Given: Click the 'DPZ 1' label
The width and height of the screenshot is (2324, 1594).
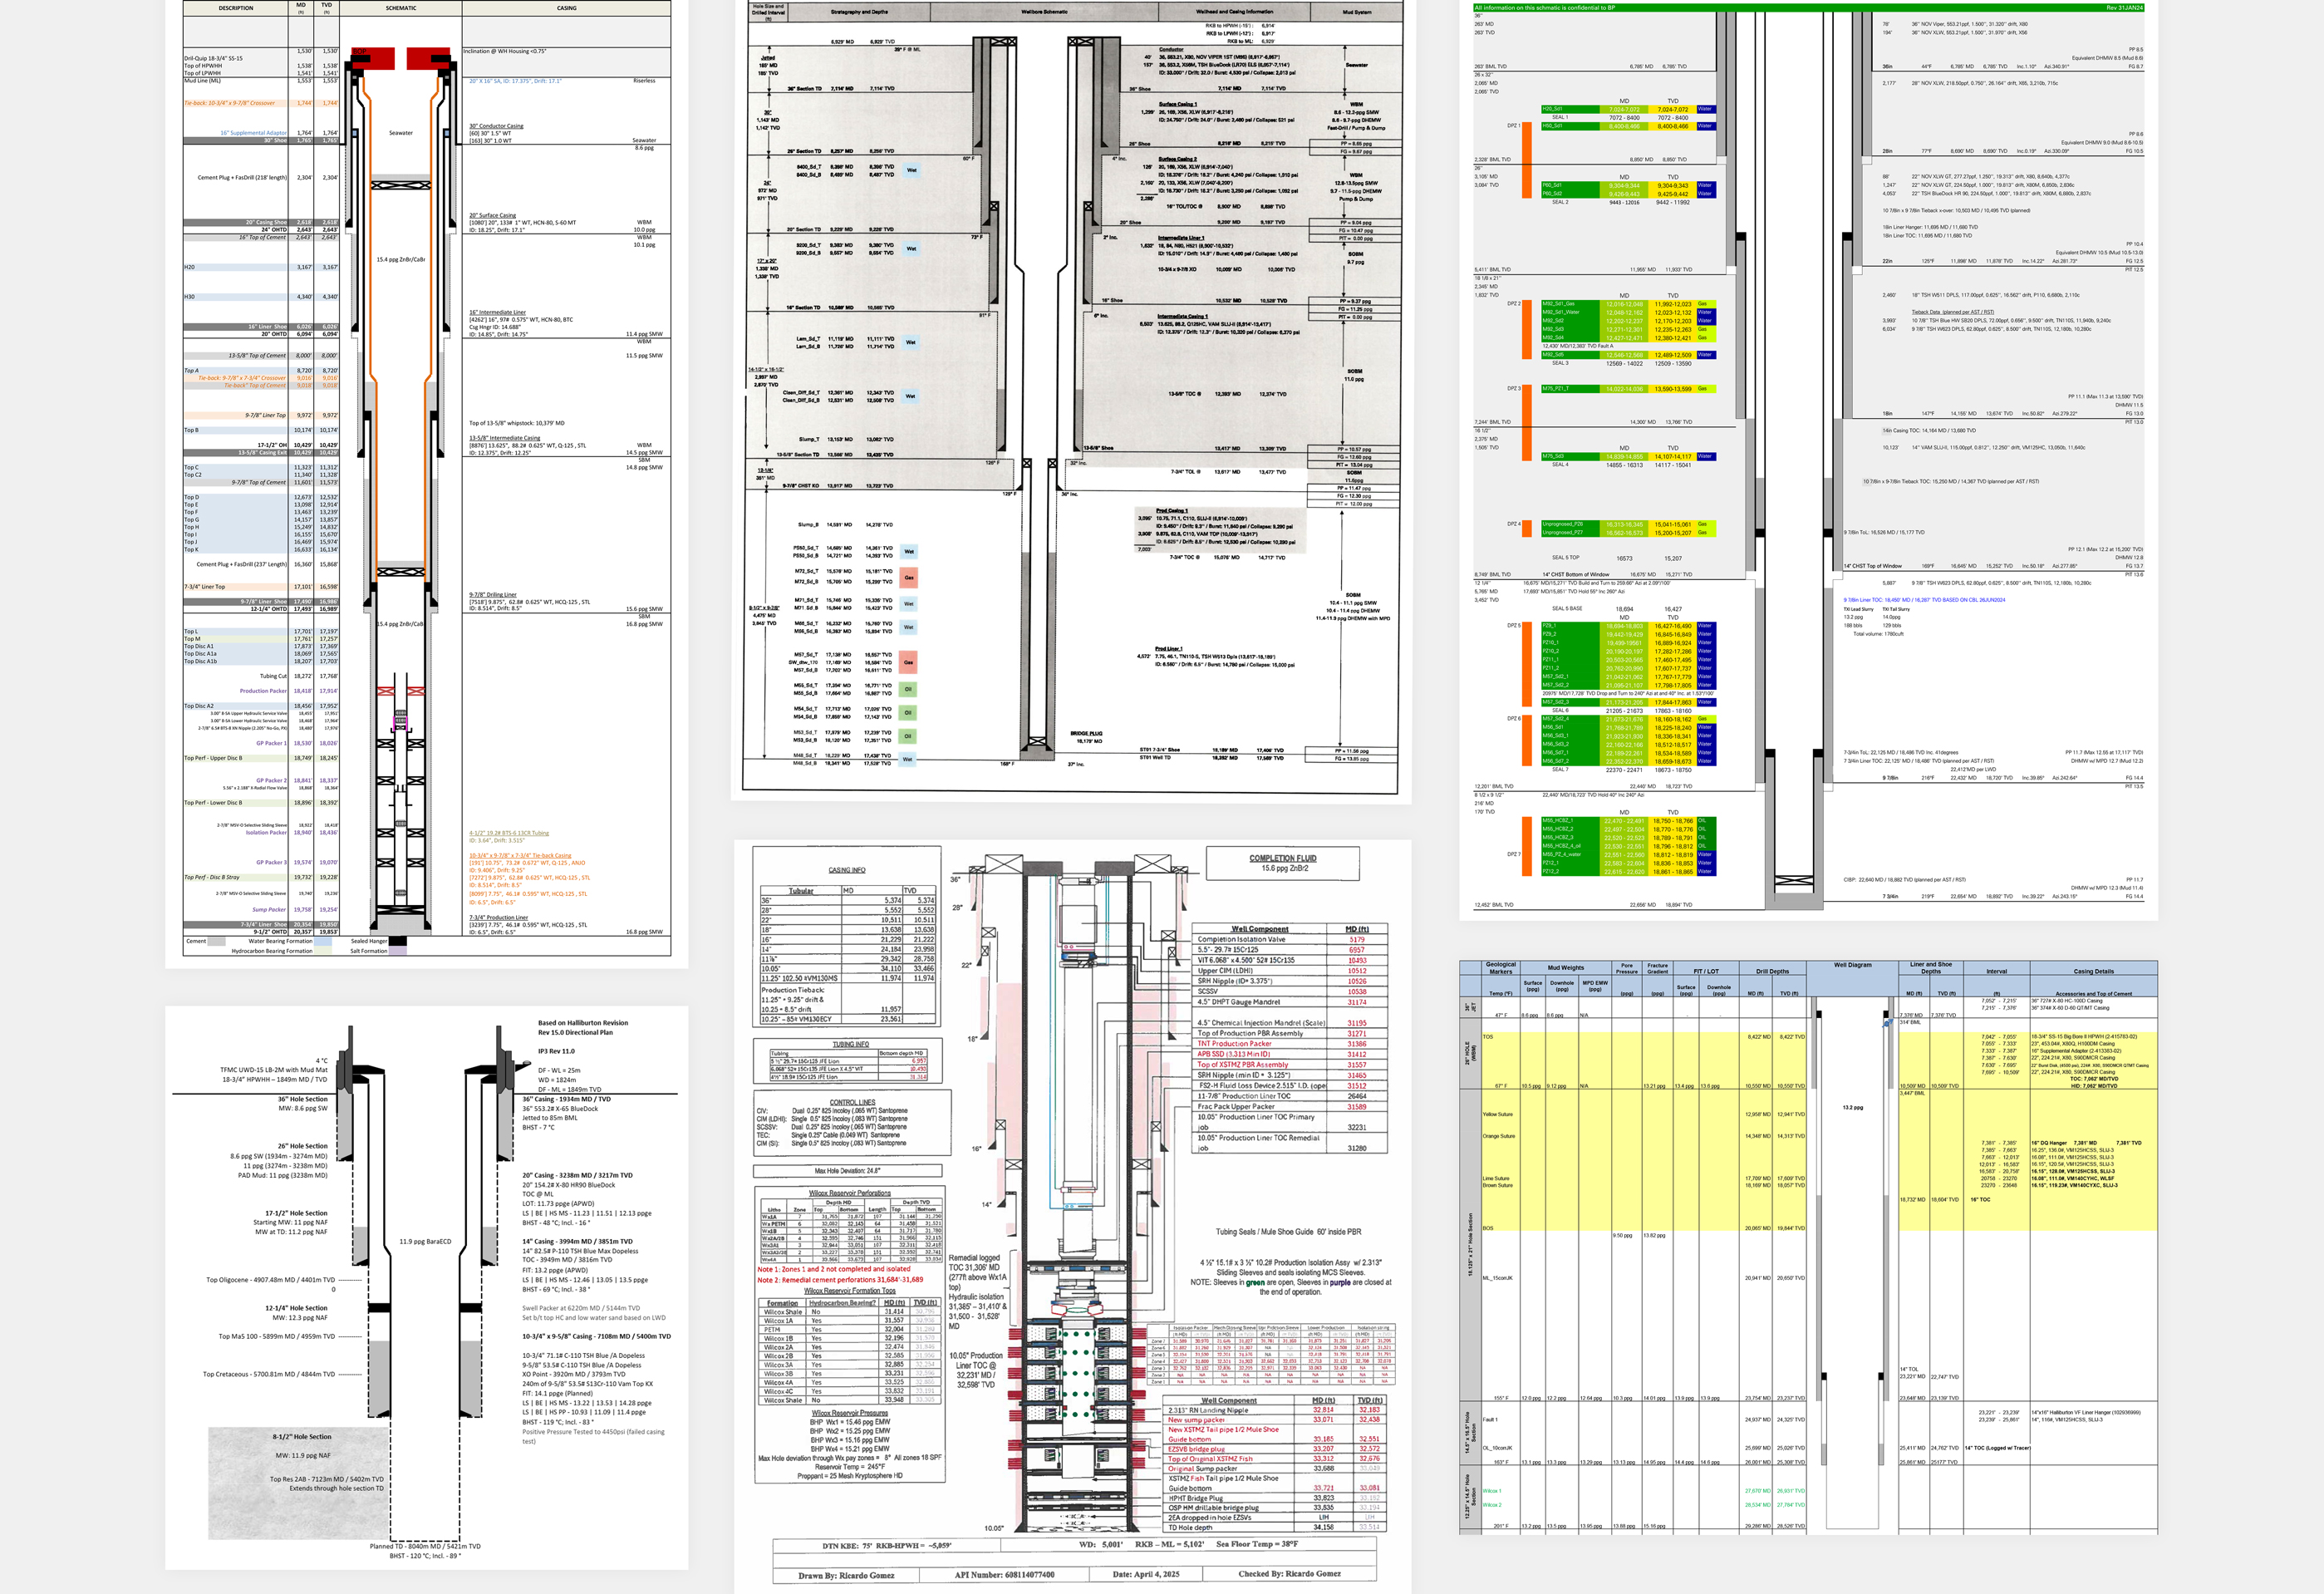Looking at the screenshot, I should pos(1513,126).
